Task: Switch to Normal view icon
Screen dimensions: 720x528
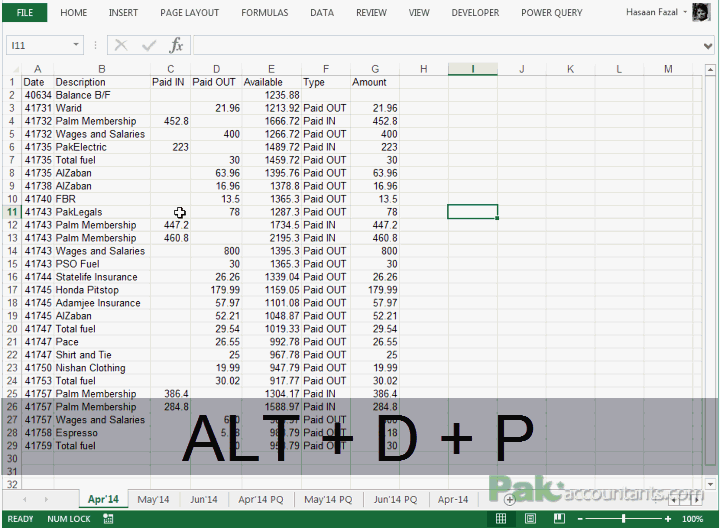Action: click(501, 519)
